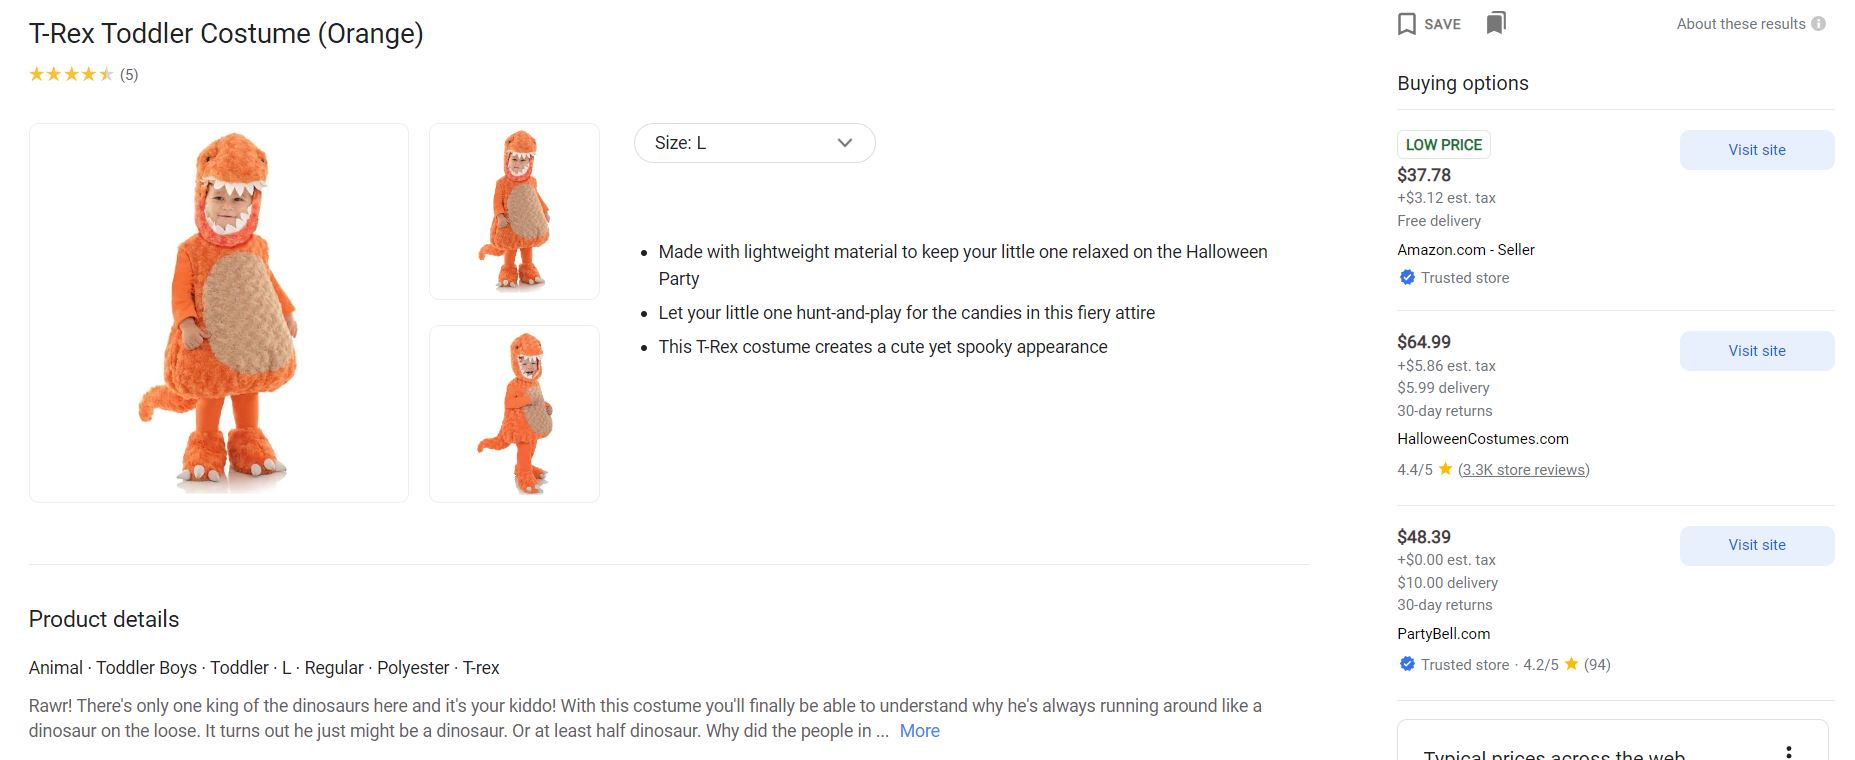Viewport: 1855px width, 760px height.
Task: Select the top front-view costume thumbnail
Action: tap(514, 211)
